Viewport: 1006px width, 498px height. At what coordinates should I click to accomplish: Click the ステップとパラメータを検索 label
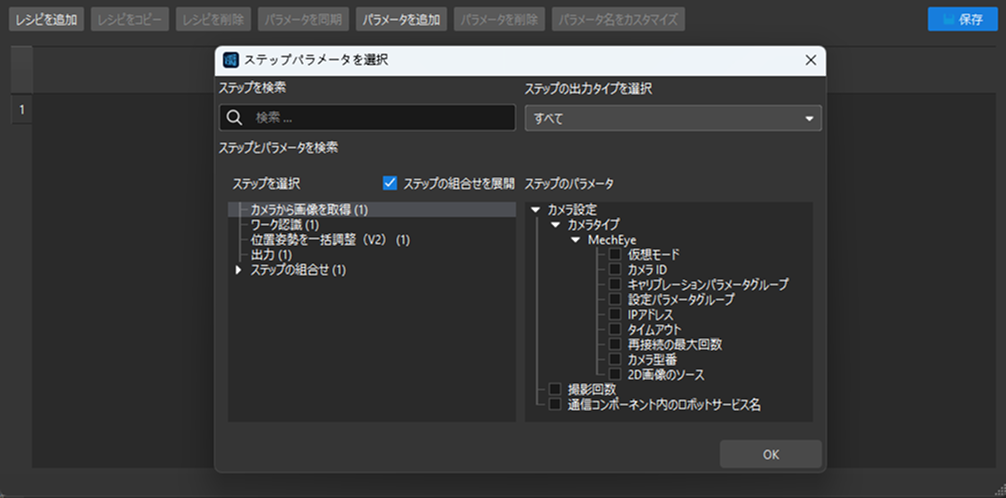[278, 148]
